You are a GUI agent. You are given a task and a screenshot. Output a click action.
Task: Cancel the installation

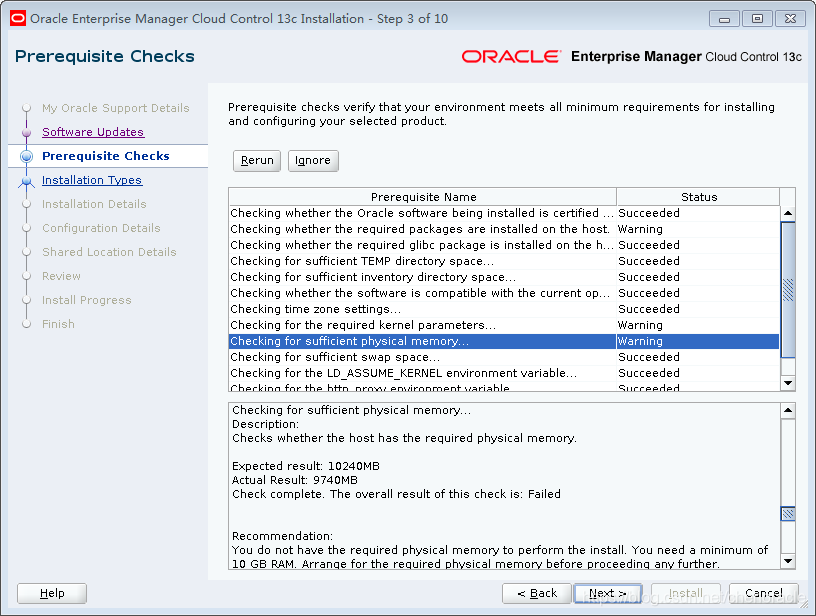click(763, 593)
